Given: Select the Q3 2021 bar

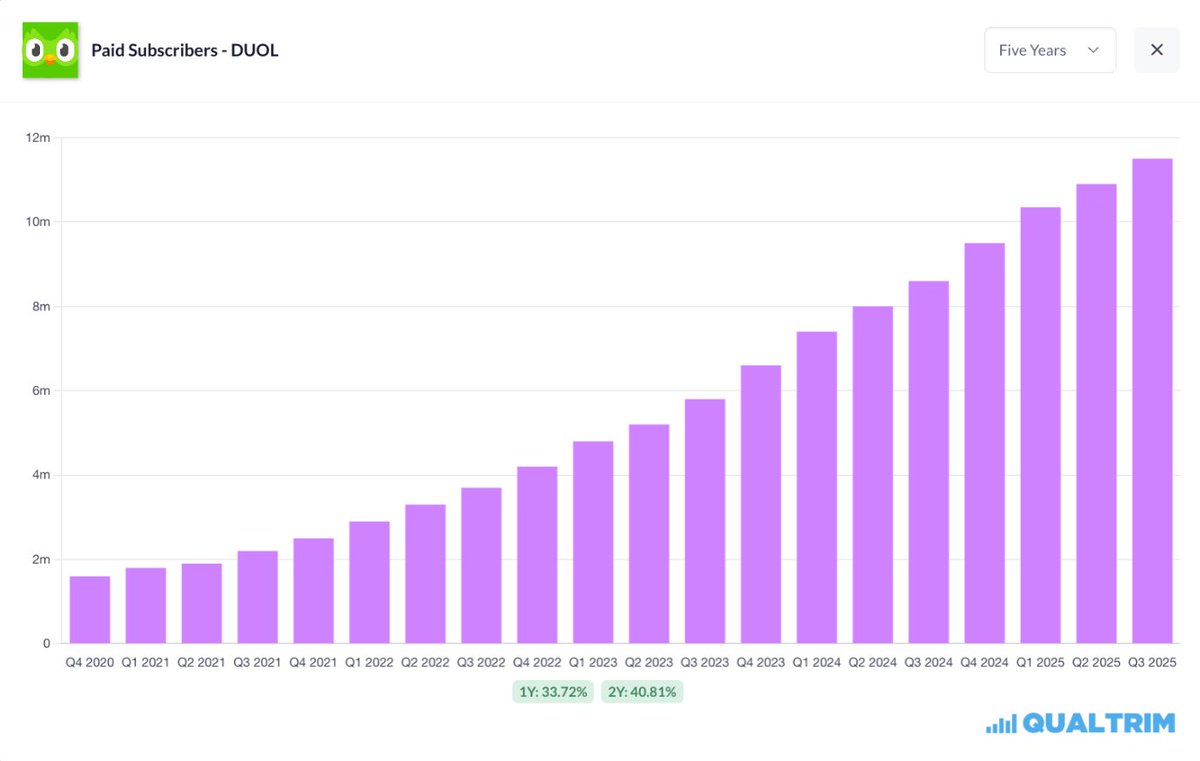Looking at the screenshot, I should click(x=258, y=597).
